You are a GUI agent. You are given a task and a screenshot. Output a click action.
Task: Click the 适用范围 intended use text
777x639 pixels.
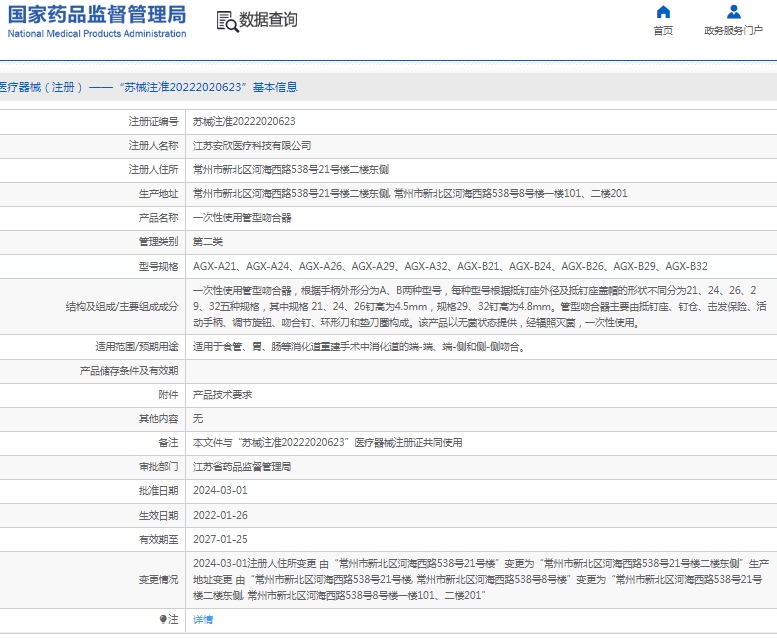coord(359,347)
